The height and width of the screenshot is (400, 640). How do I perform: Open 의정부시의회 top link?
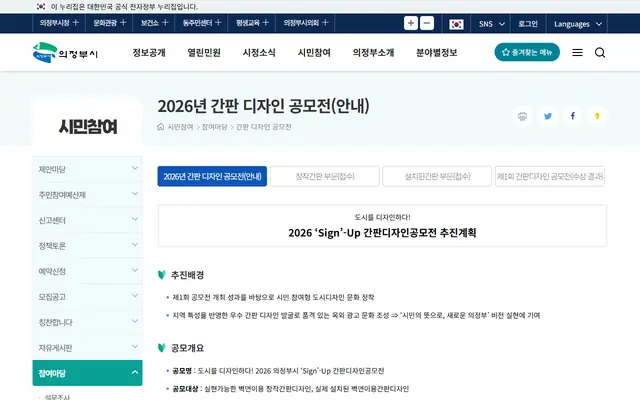click(301, 23)
